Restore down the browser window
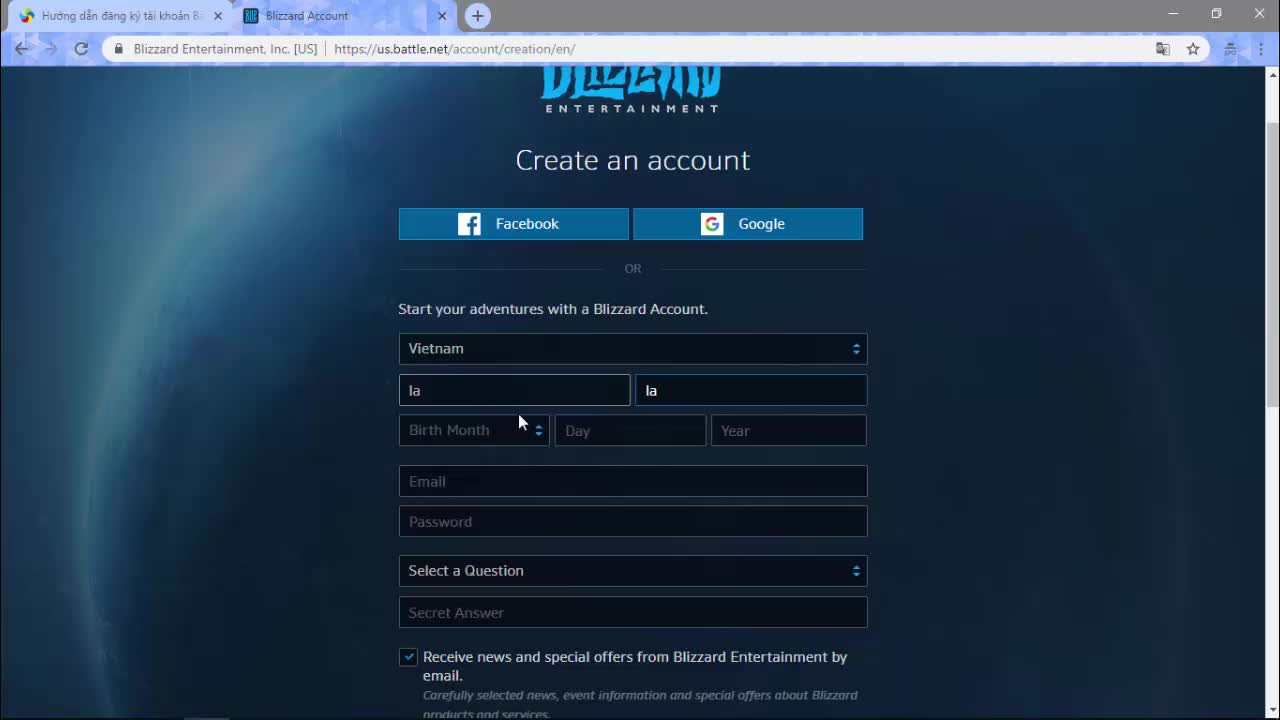Viewport: 1280px width, 720px height. pyautogui.click(x=1216, y=14)
